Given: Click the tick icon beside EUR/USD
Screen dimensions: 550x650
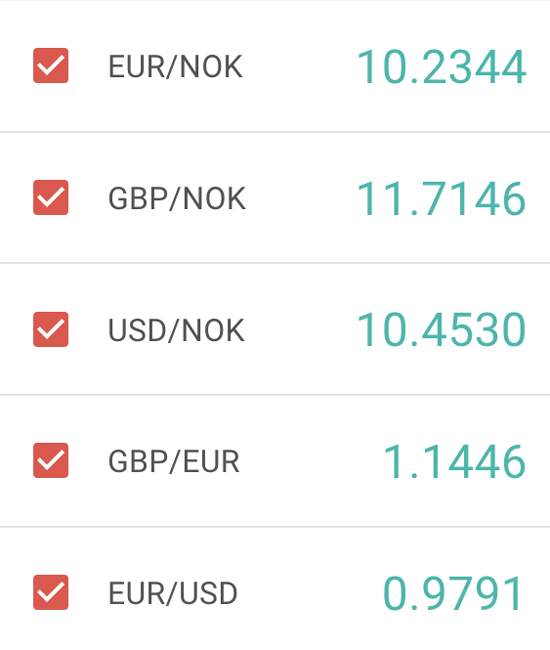Looking at the screenshot, I should [51, 592].
